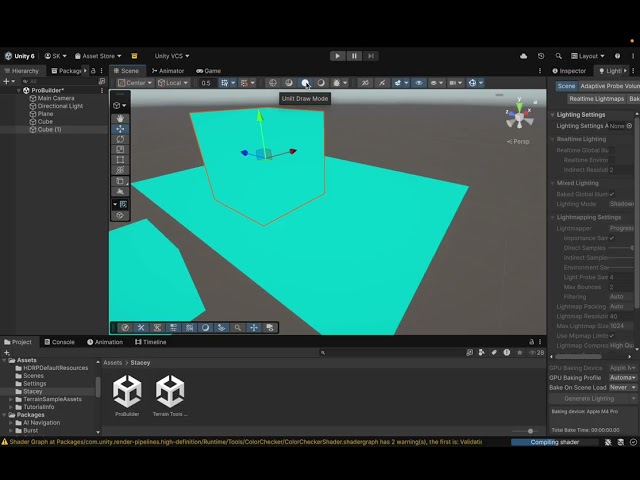The height and width of the screenshot is (480, 640).
Task: Select the Rect transform tool
Action: coord(120,160)
